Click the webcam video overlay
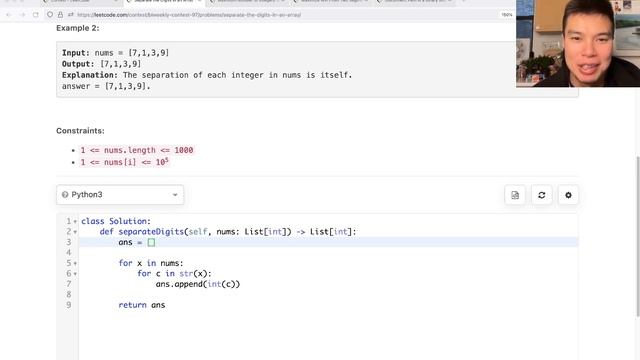The width and height of the screenshot is (640, 360). tap(578, 43)
